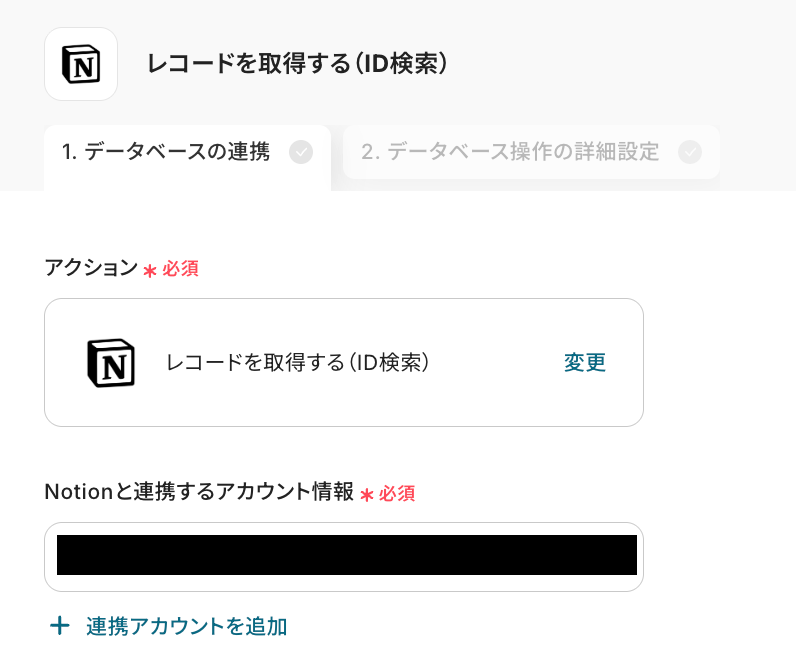Click checkmark icon on データベースの連携 tab
The height and width of the screenshot is (652, 796).
(300, 152)
